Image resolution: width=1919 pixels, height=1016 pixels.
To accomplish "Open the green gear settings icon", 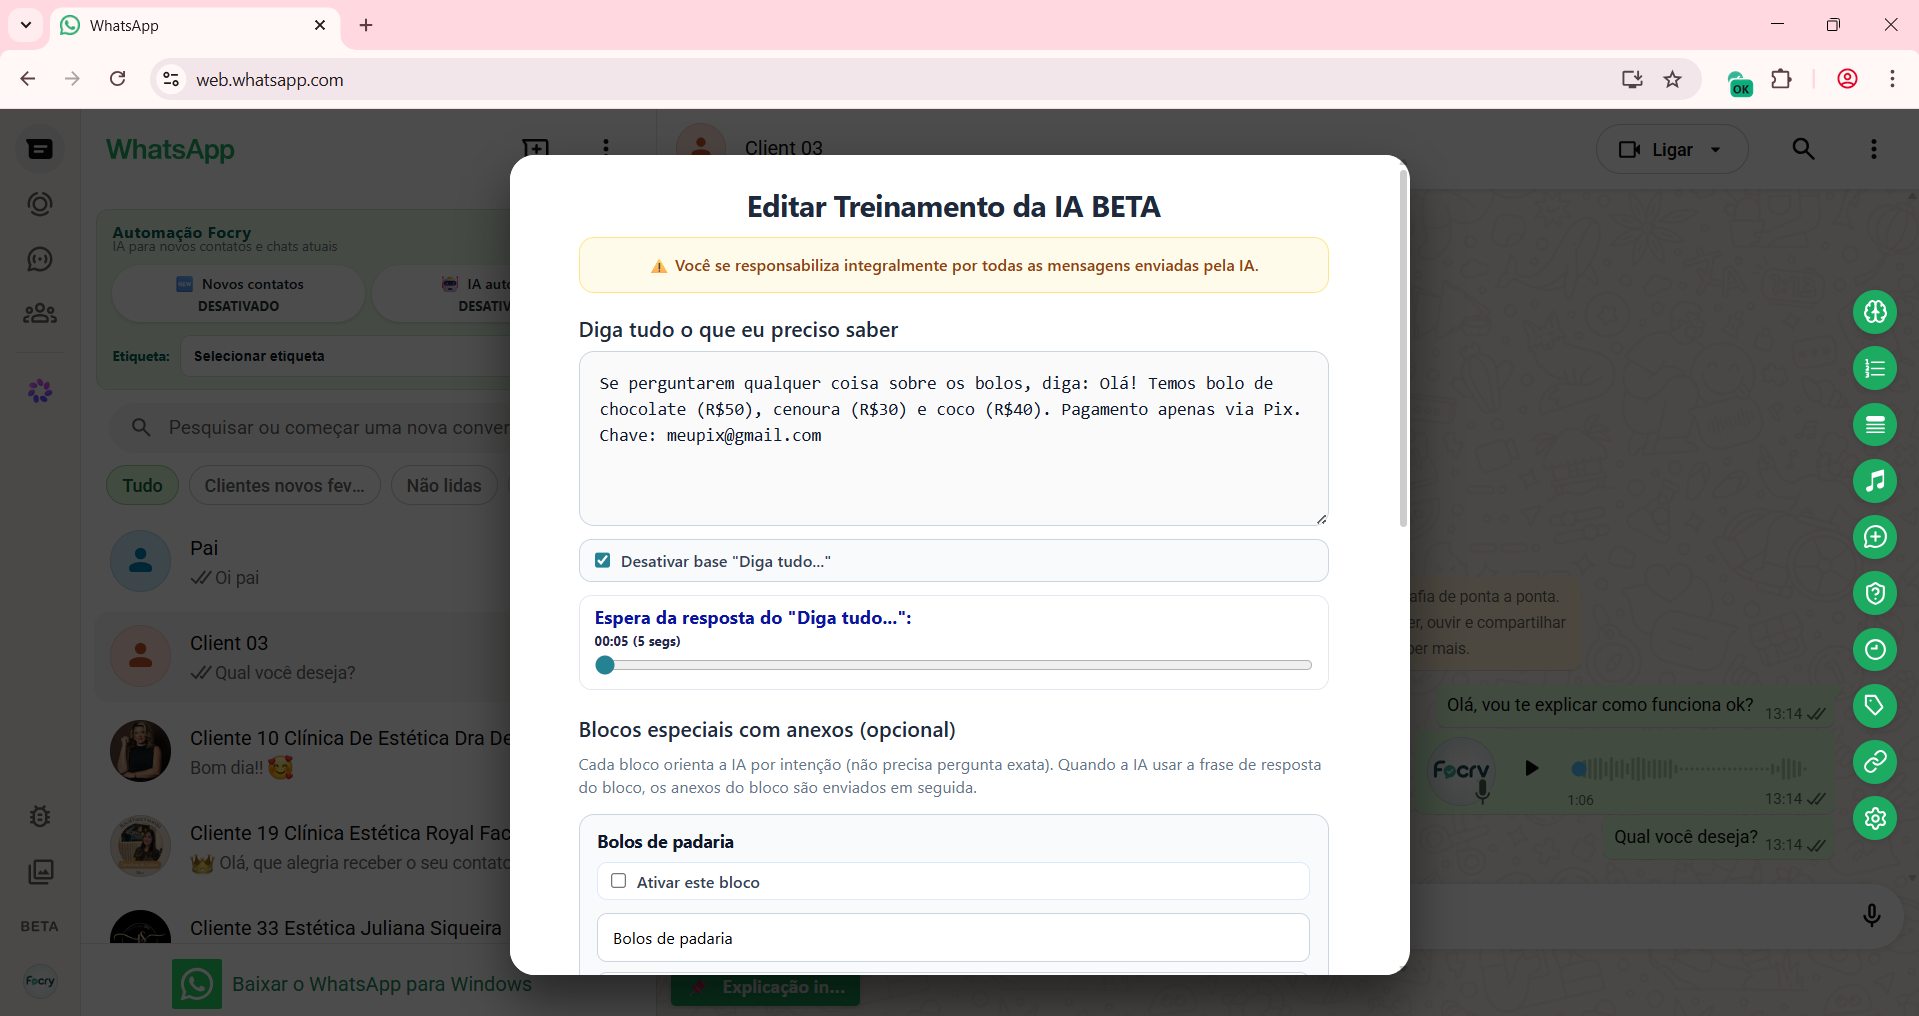I will click(1875, 818).
